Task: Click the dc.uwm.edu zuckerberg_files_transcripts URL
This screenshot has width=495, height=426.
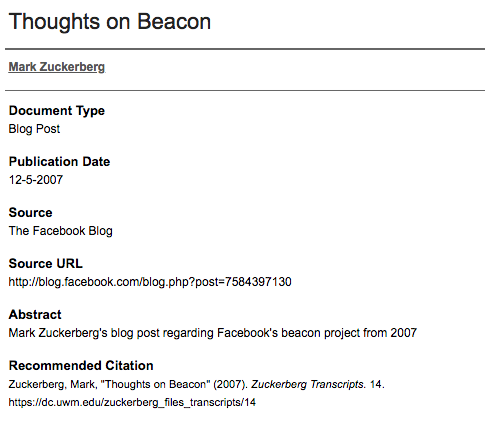Action: point(132,402)
